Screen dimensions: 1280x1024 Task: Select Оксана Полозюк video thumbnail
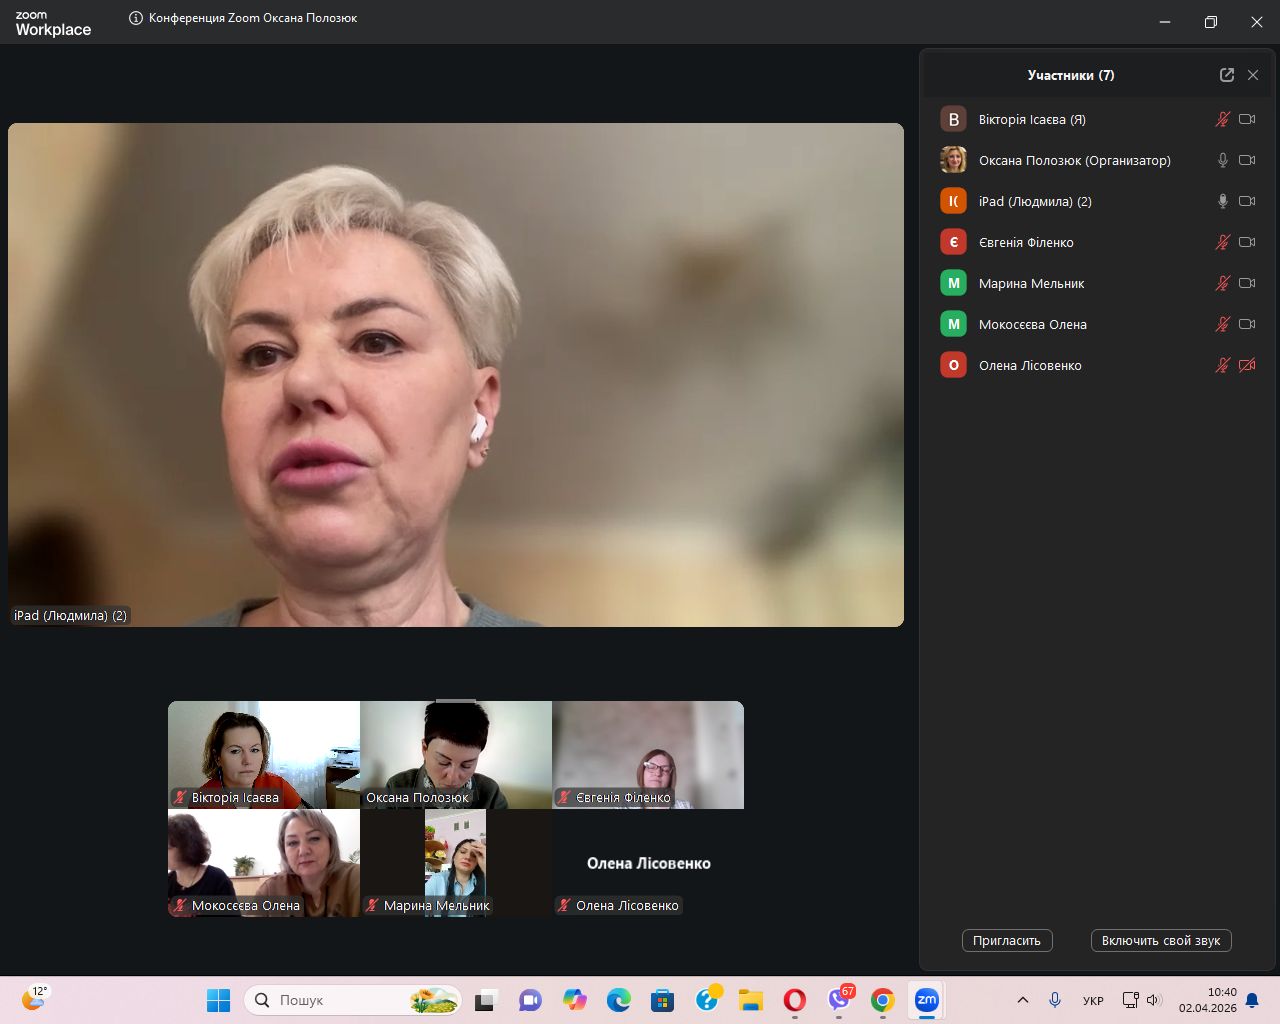pyautogui.click(x=456, y=754)
